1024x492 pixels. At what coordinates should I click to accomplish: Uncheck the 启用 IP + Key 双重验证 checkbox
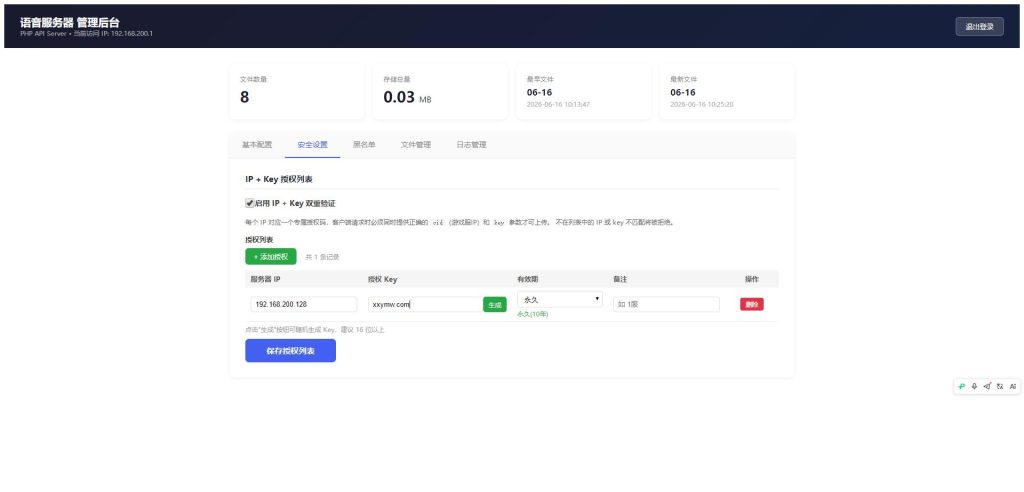point(249,203)
